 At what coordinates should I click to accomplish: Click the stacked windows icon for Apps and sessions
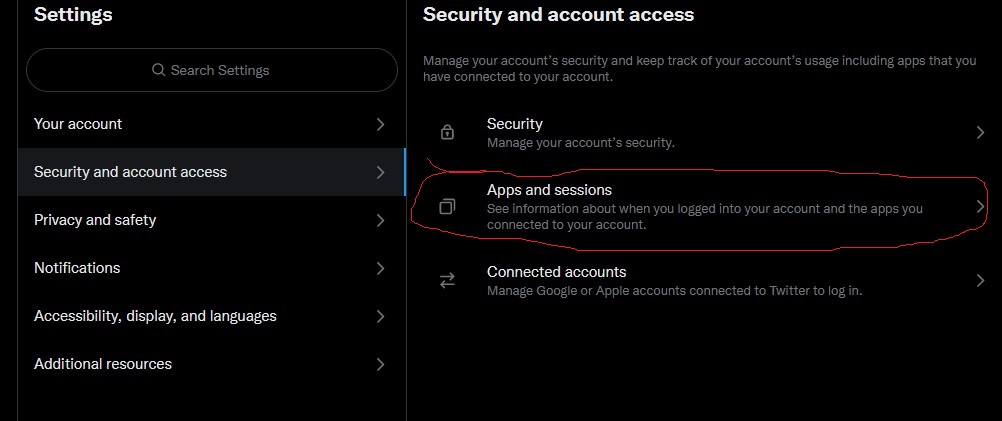[x=447, y=206]
